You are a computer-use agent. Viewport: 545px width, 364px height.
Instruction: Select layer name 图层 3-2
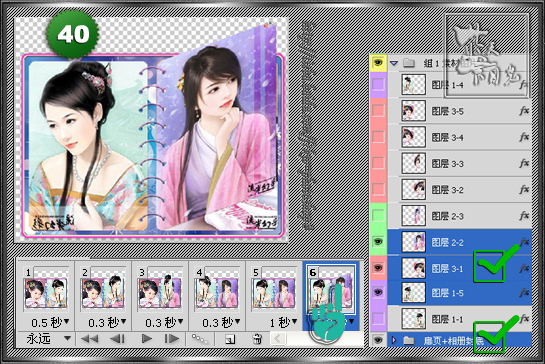coord(447,190)
